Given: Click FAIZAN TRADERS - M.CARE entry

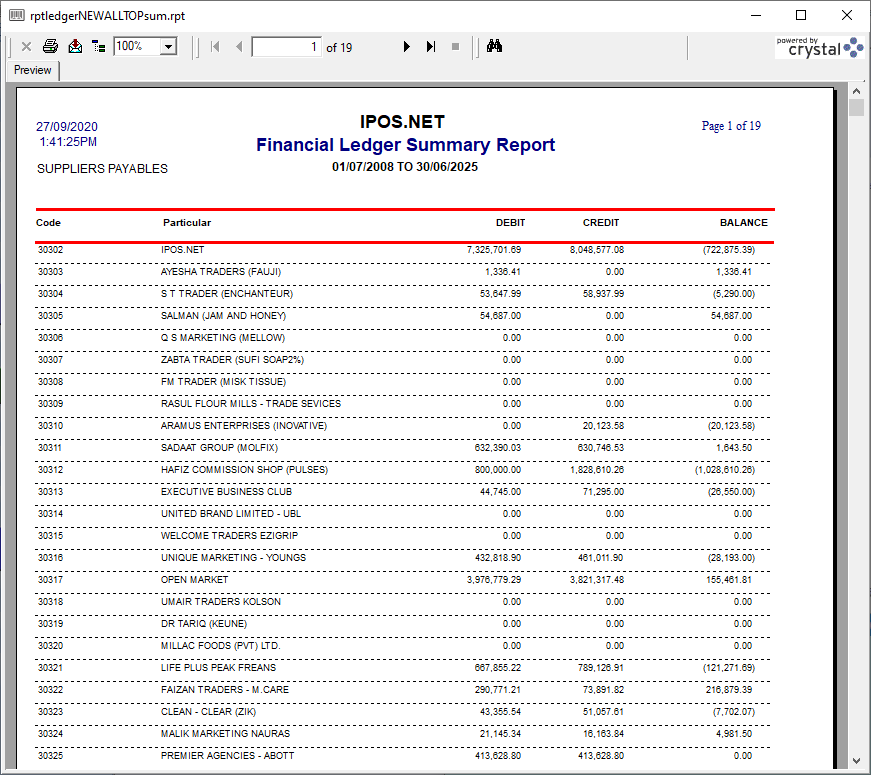Looking at the screenshot, I should click(x=225, y=689).
